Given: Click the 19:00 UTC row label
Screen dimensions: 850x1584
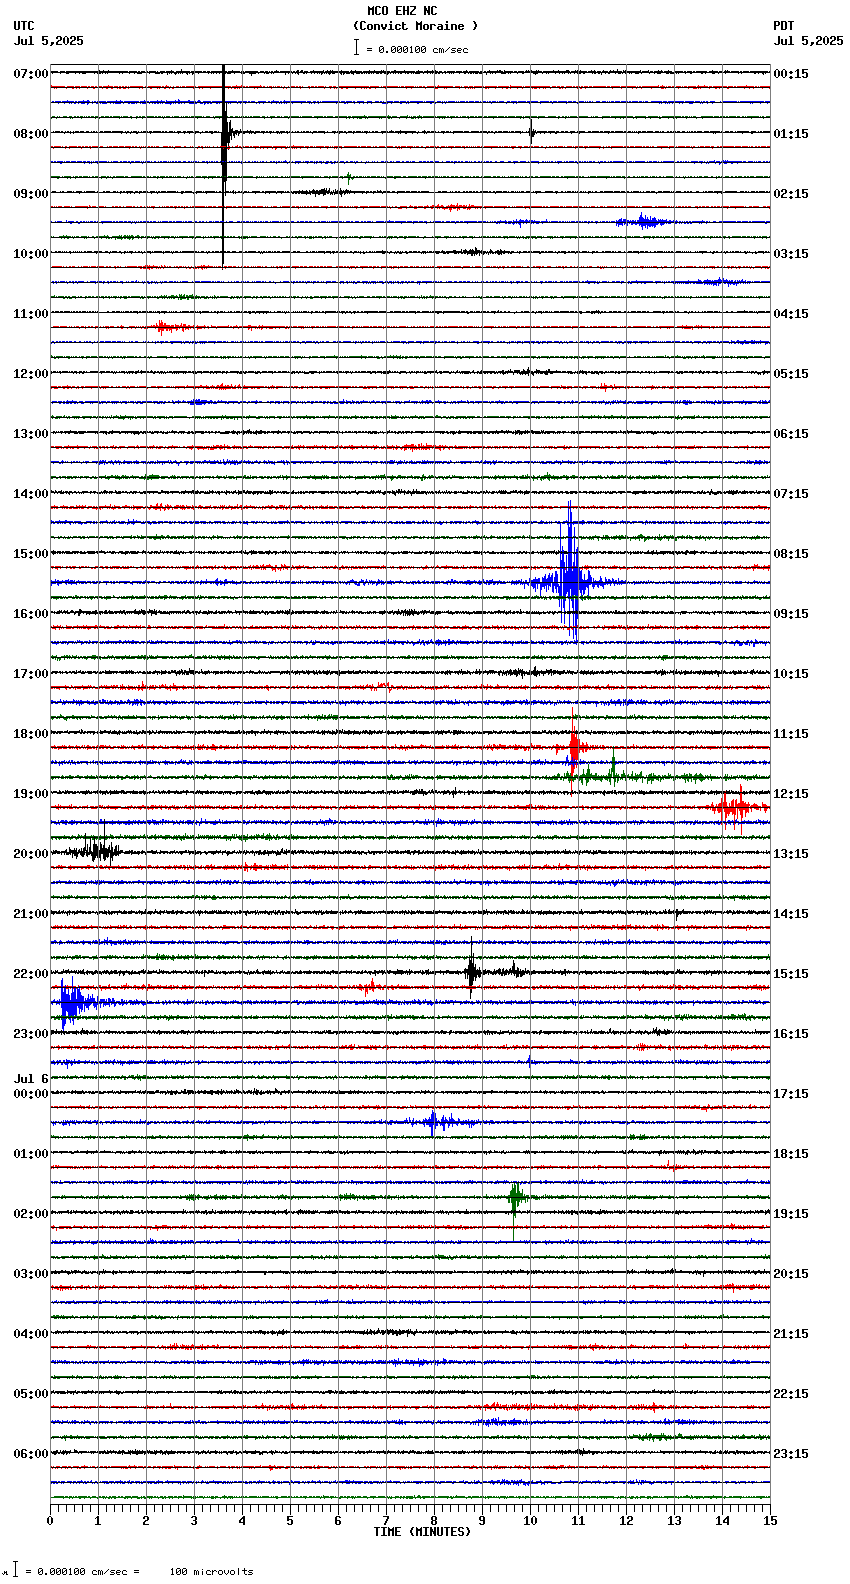Looking at the screenshot, I should click(x=31, y=794).
